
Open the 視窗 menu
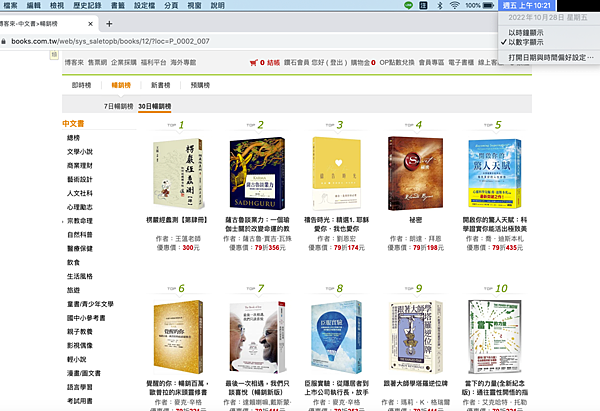(194, 5)
